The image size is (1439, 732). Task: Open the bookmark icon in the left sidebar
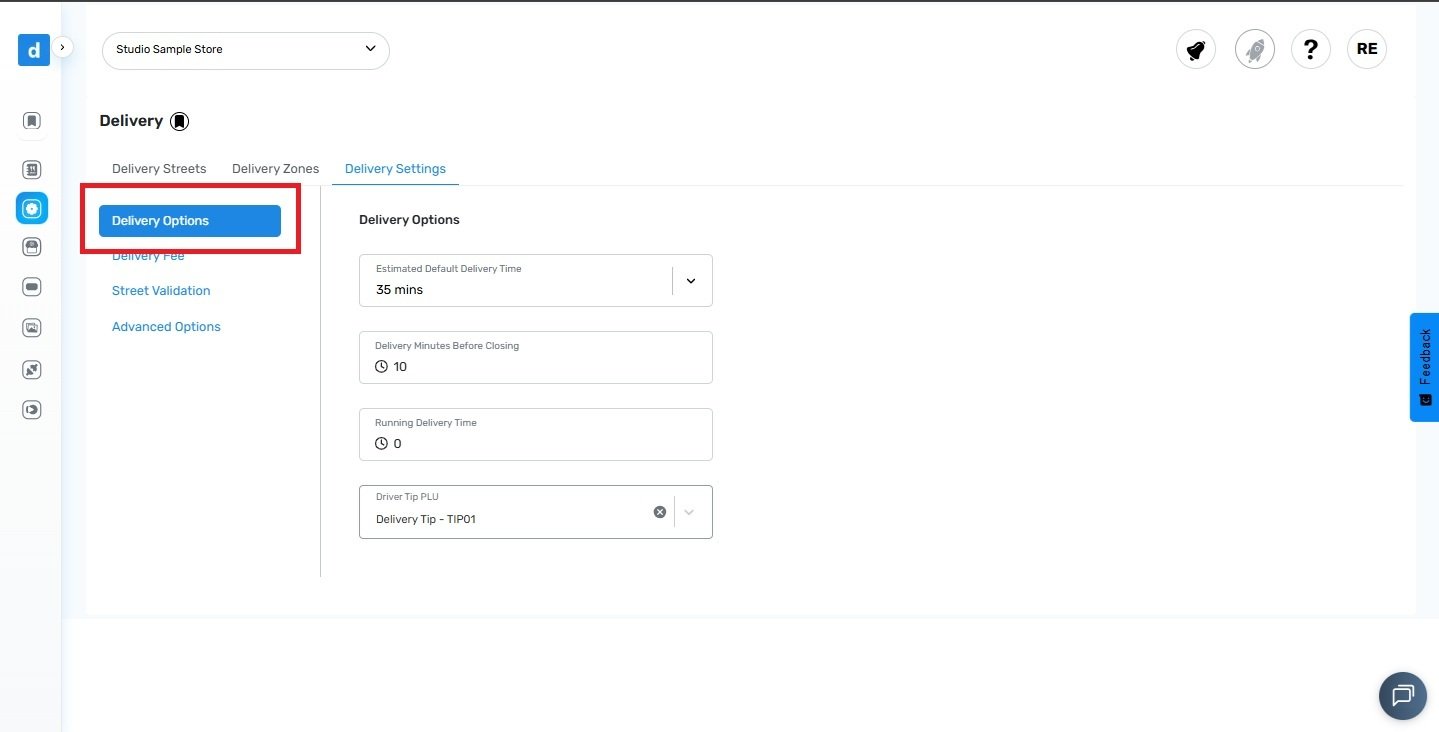[x=32, y=121]
